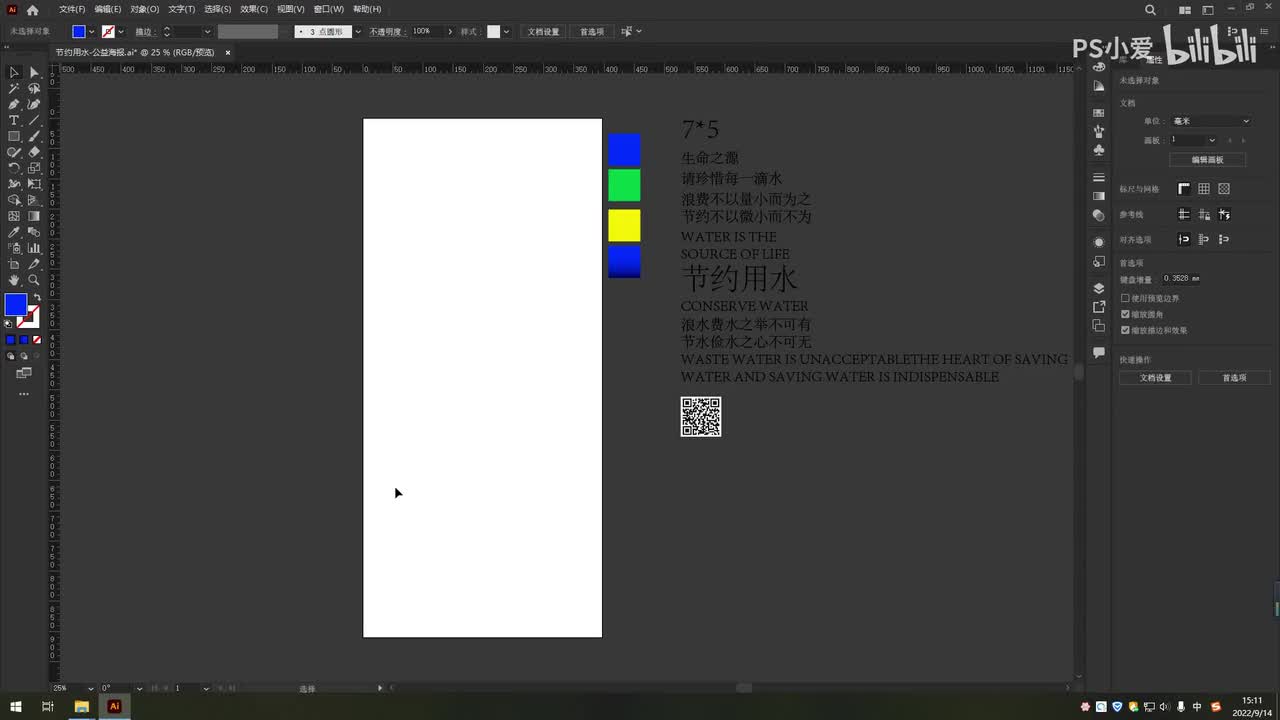Screen dimensions: 1280x720
Task: Click 首选项 under 快捷操作
Action: pyautogui.click(x=1235, y=378)
